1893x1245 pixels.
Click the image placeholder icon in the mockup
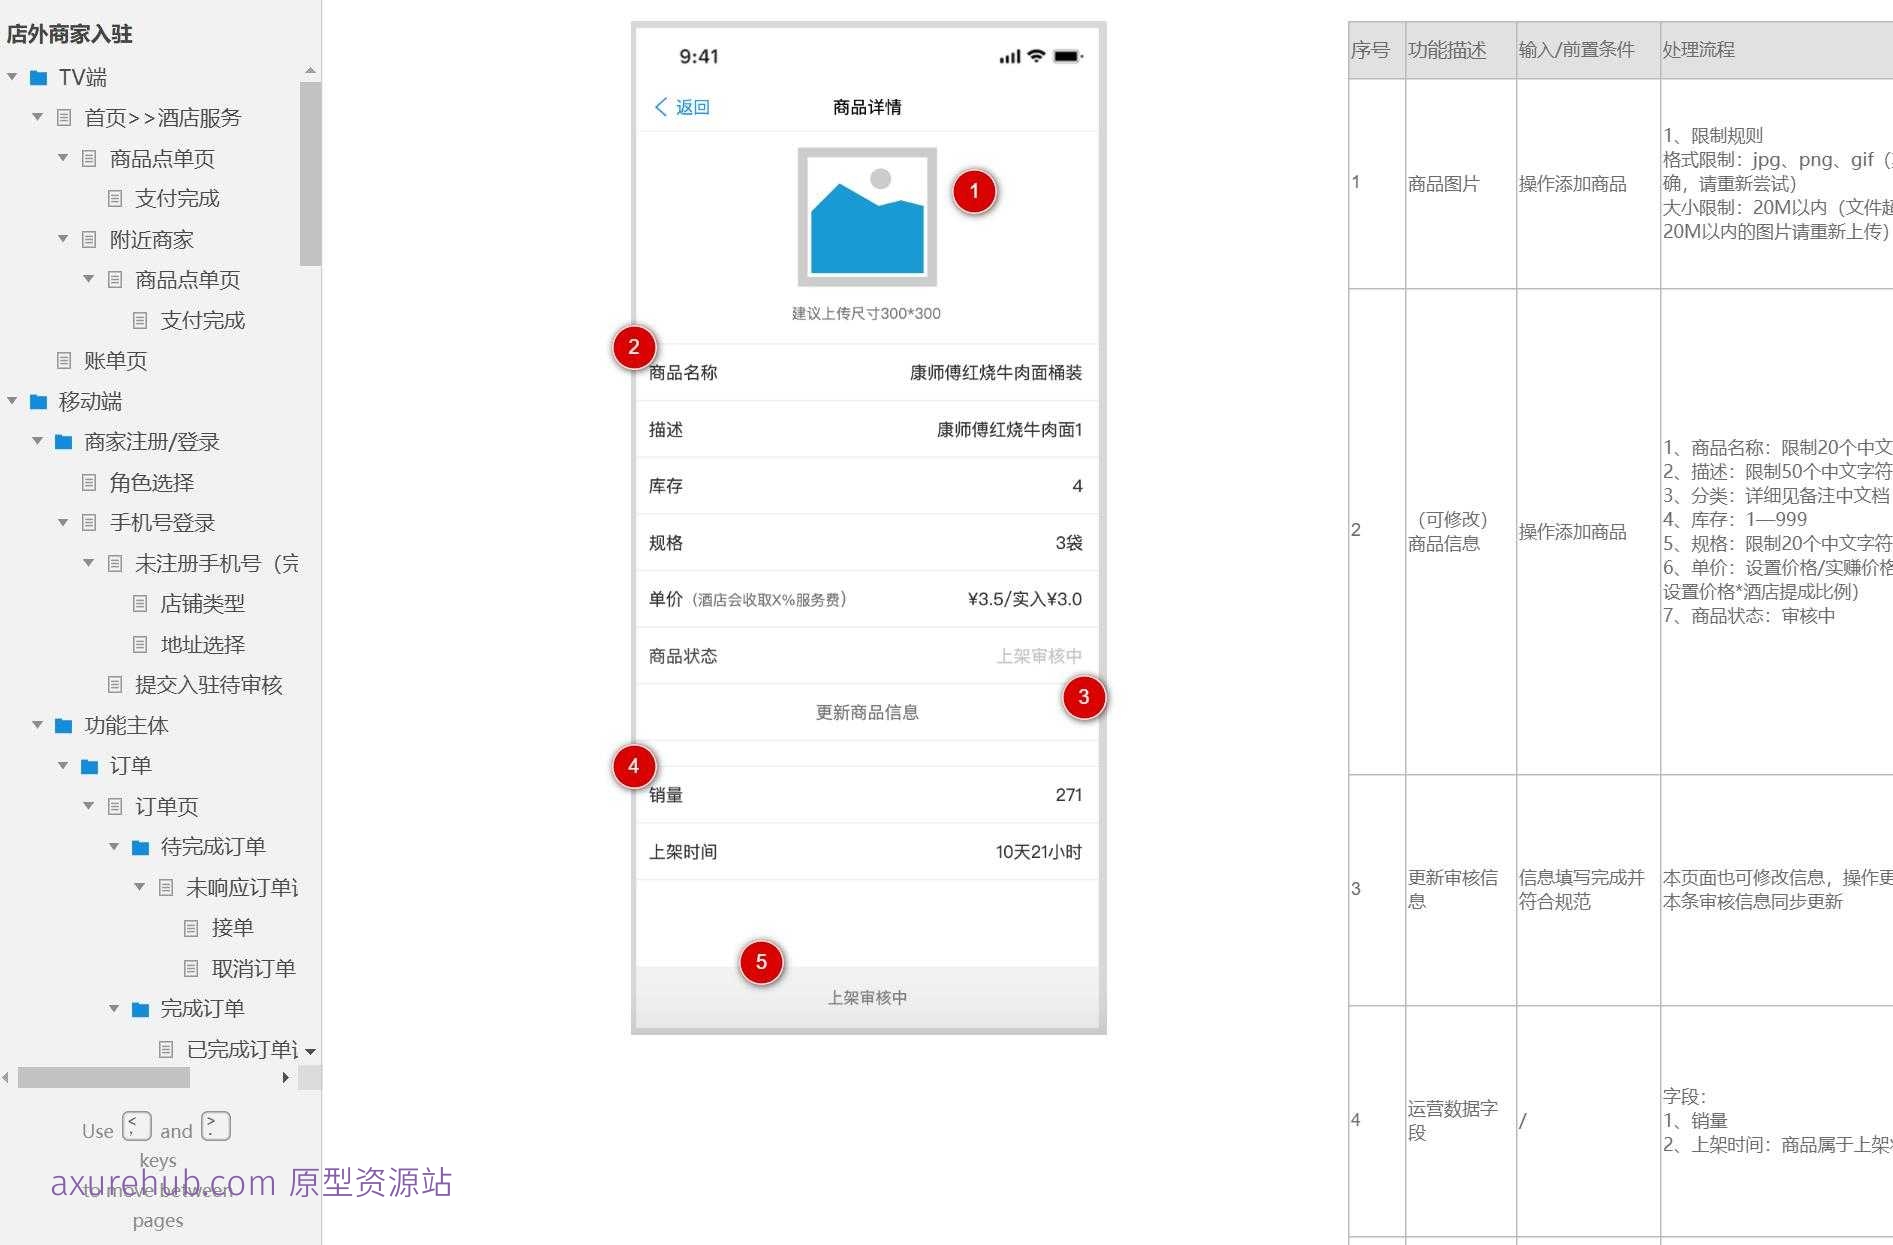point(866,218)
